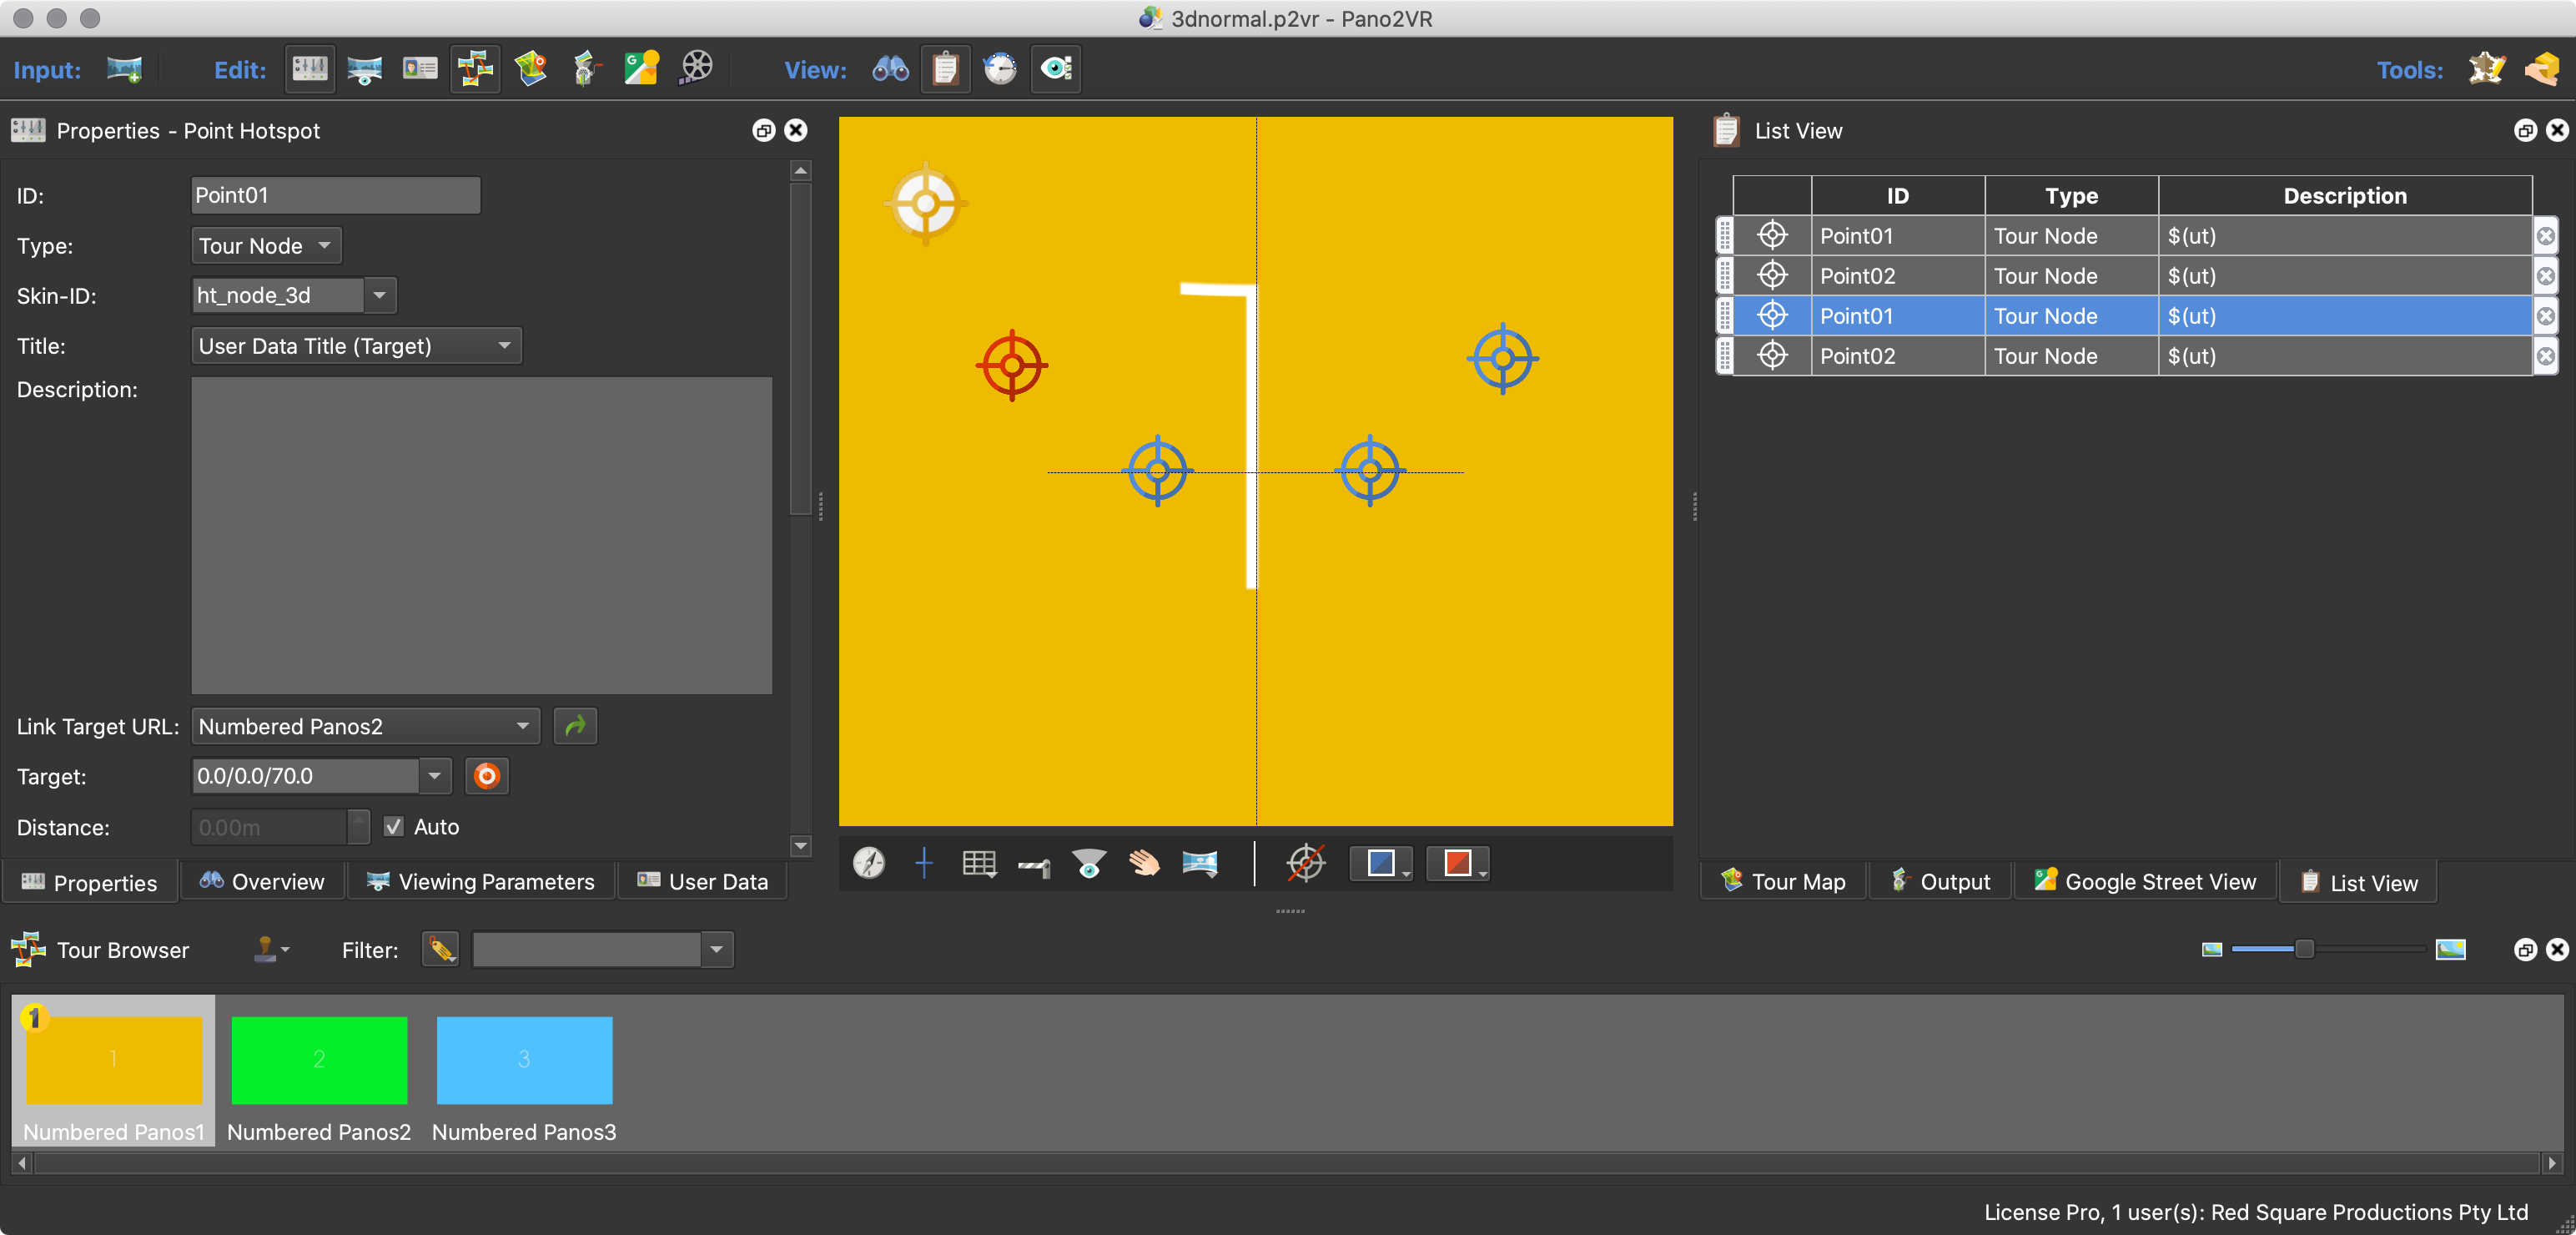Open Output icon in Edit toolbar
The image size is (2576, 1235).
click(586, 69)
